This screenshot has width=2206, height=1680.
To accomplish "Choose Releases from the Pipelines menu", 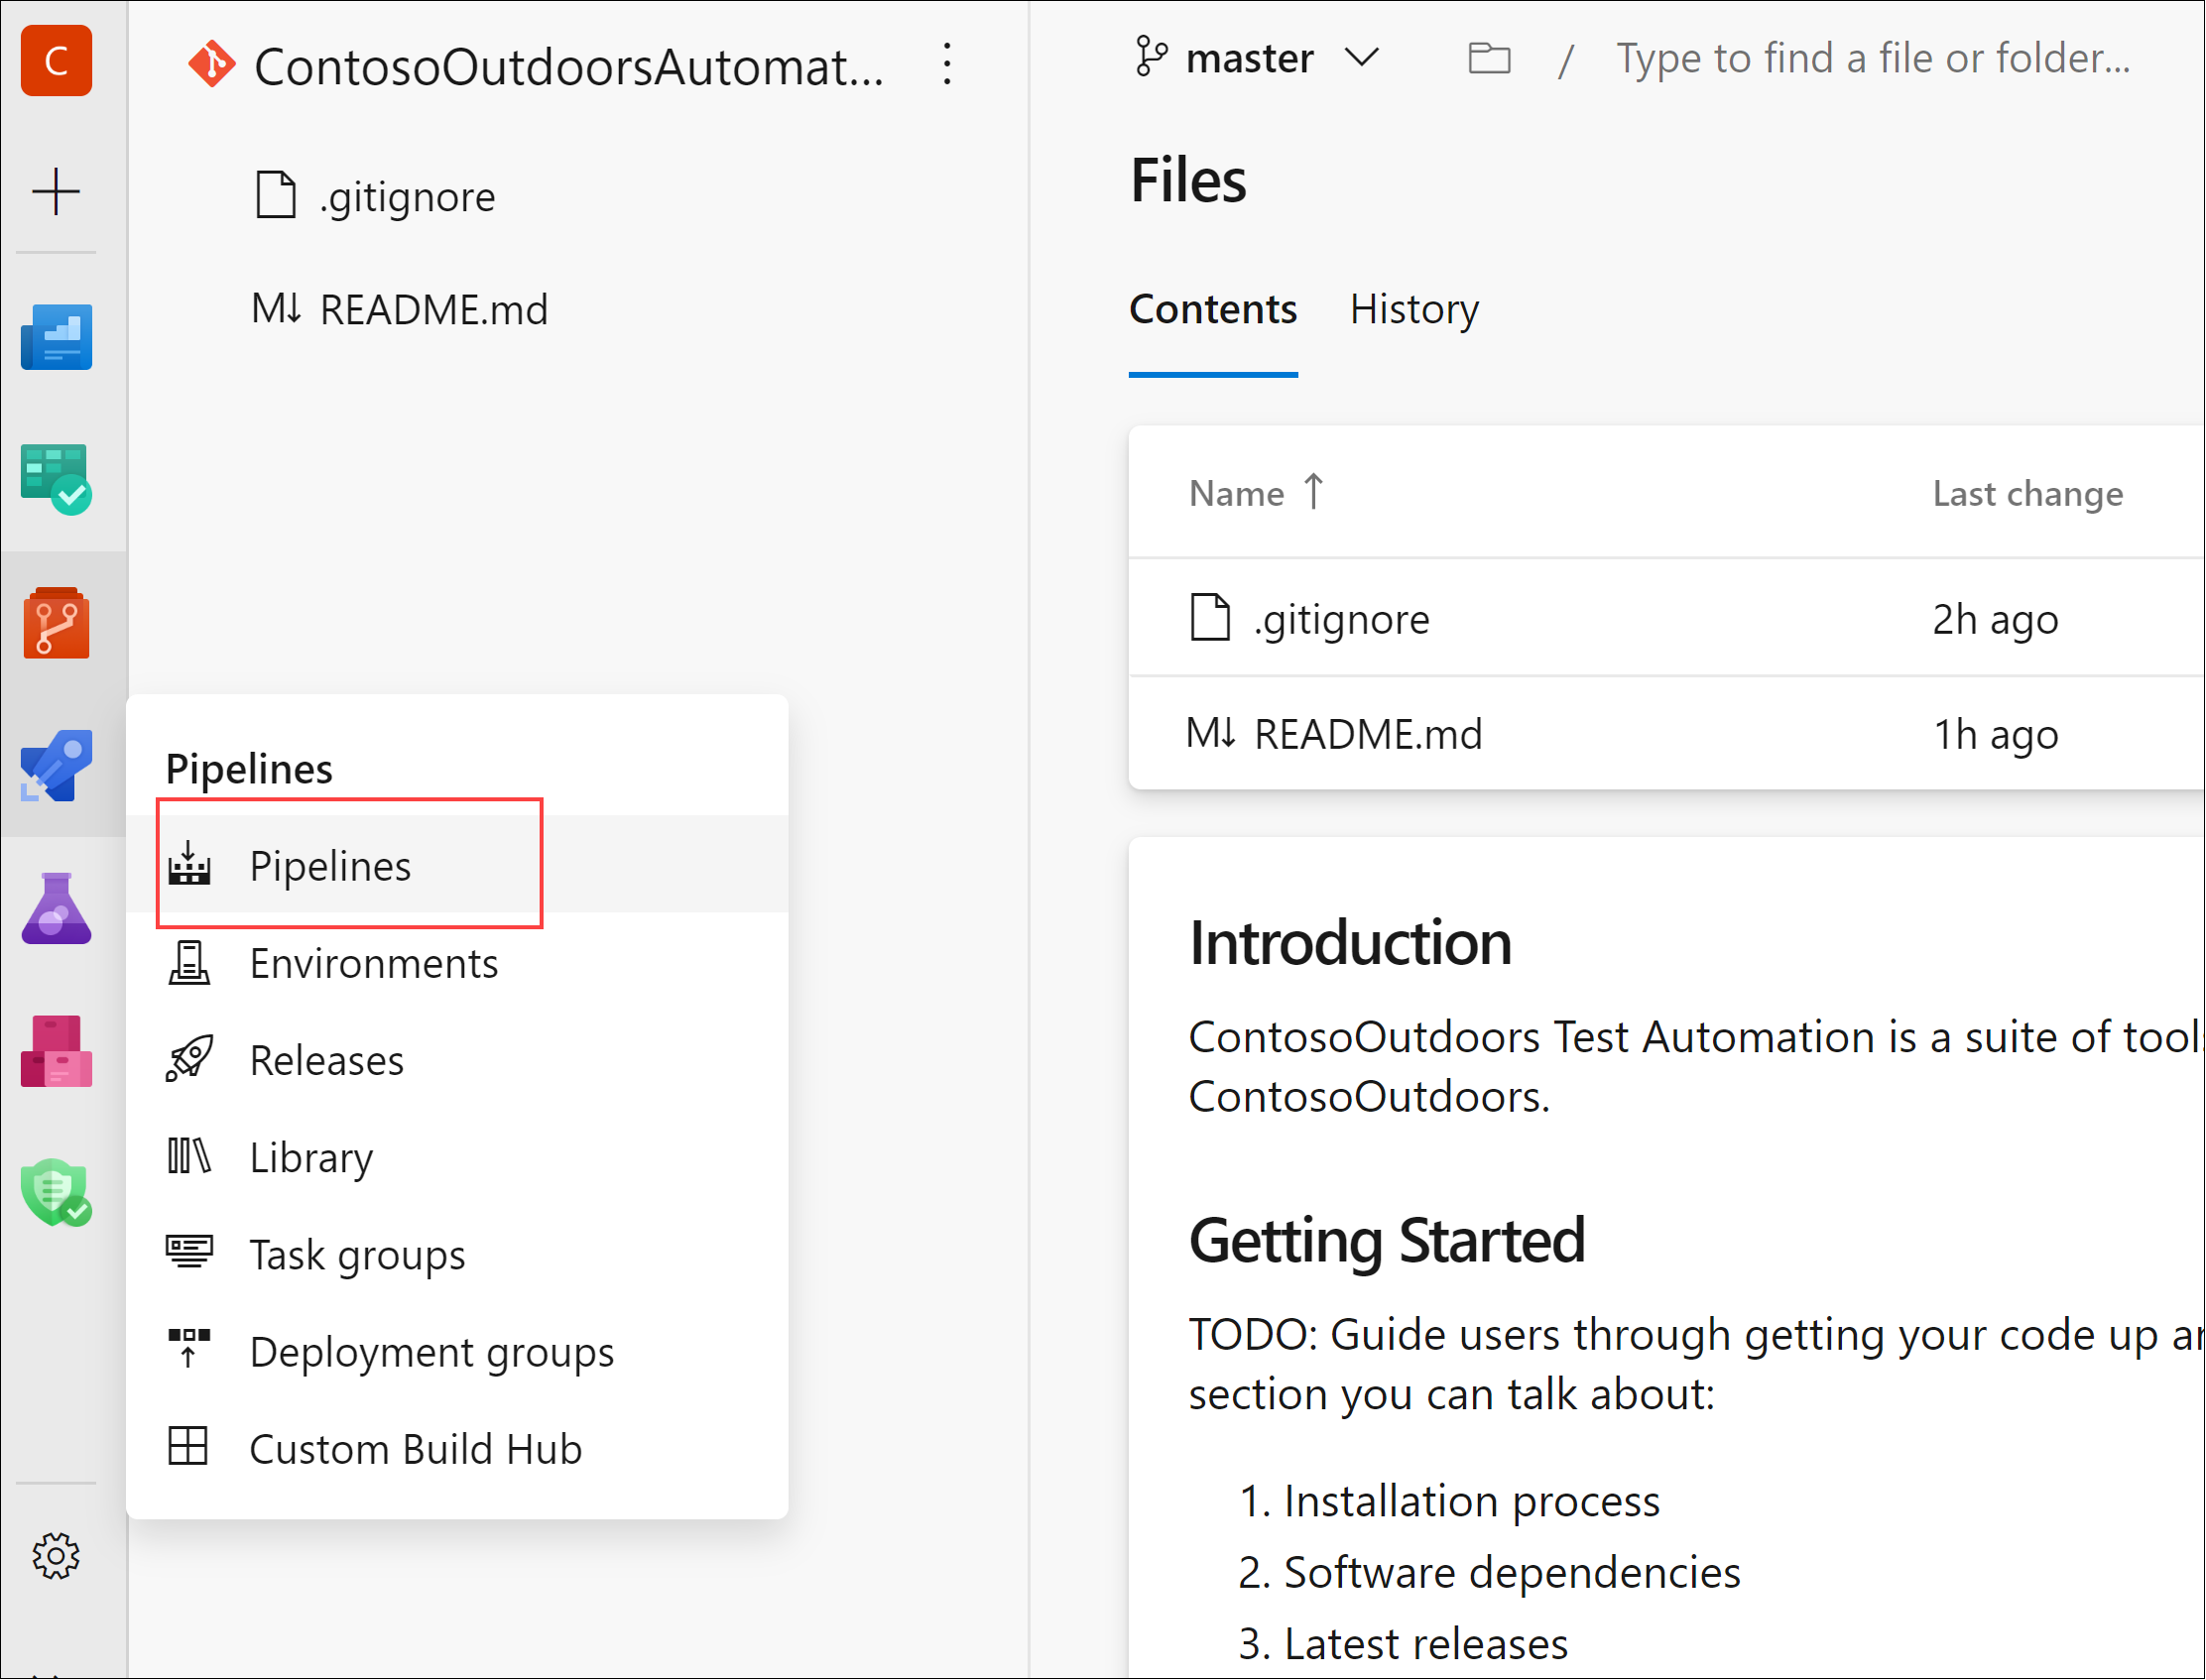I will click(326, 1060).
